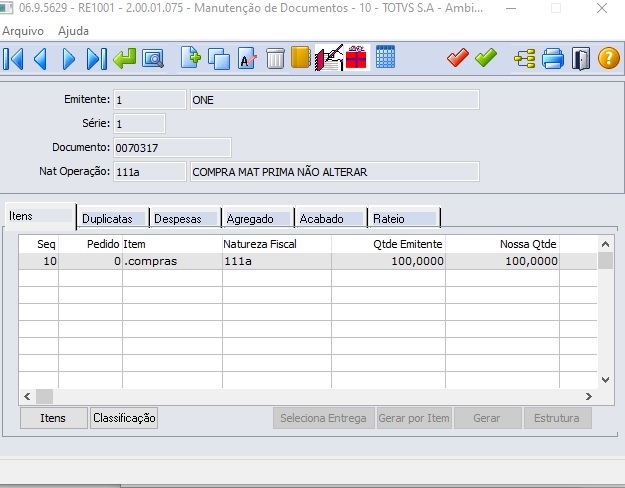
Task: Click the green go-to arrow icon
Action: coord(125,59)
